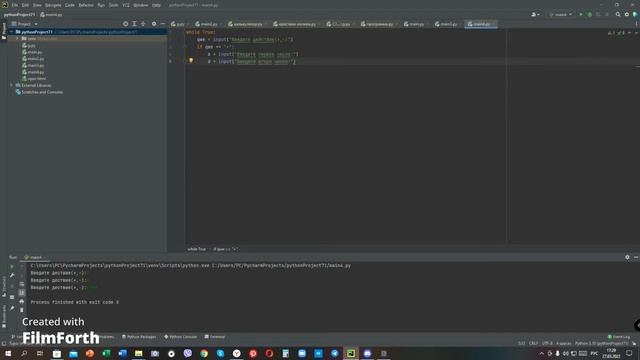The height and width of the screenshot is (360, 640).
Task: Open the Refactor menu
Action: tap(86, 5)
